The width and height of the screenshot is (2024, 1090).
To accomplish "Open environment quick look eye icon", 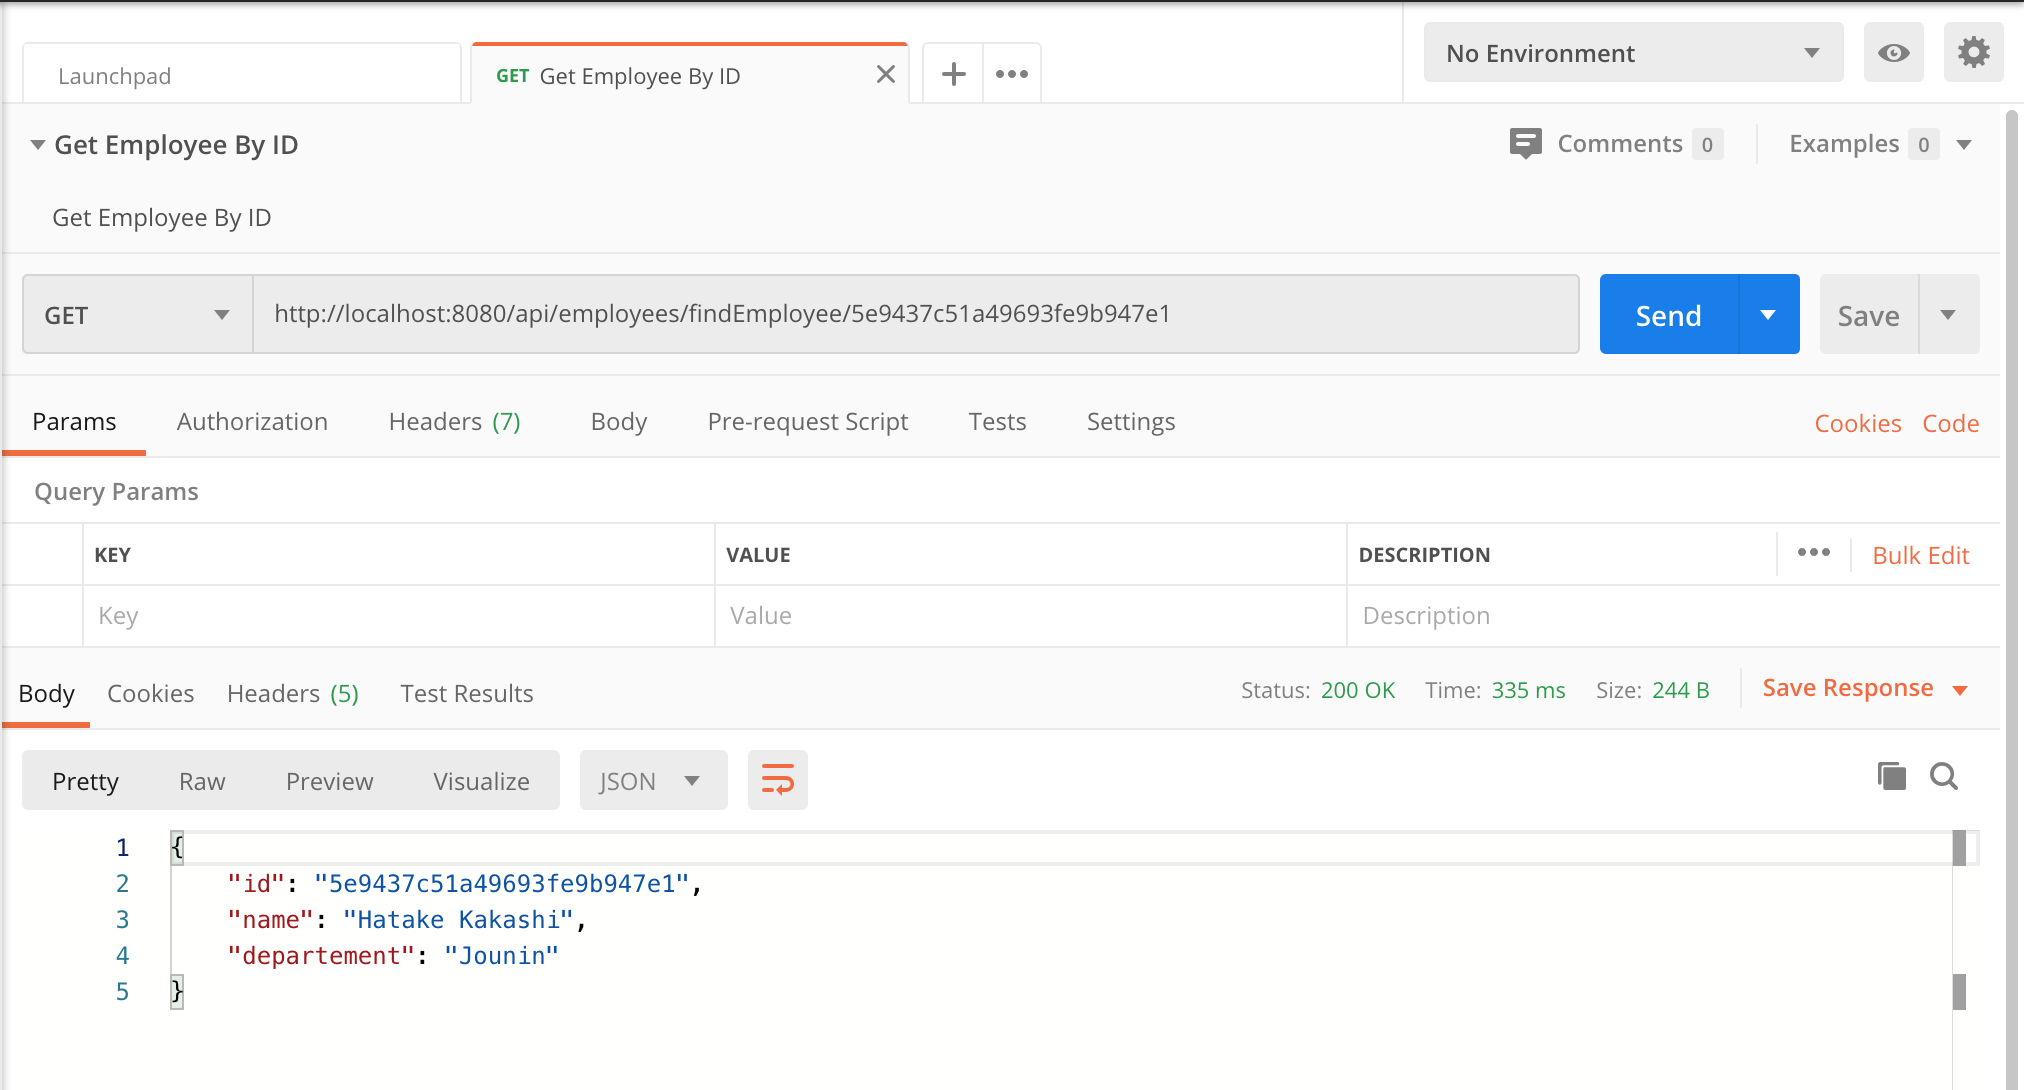I will (1893, 53).
